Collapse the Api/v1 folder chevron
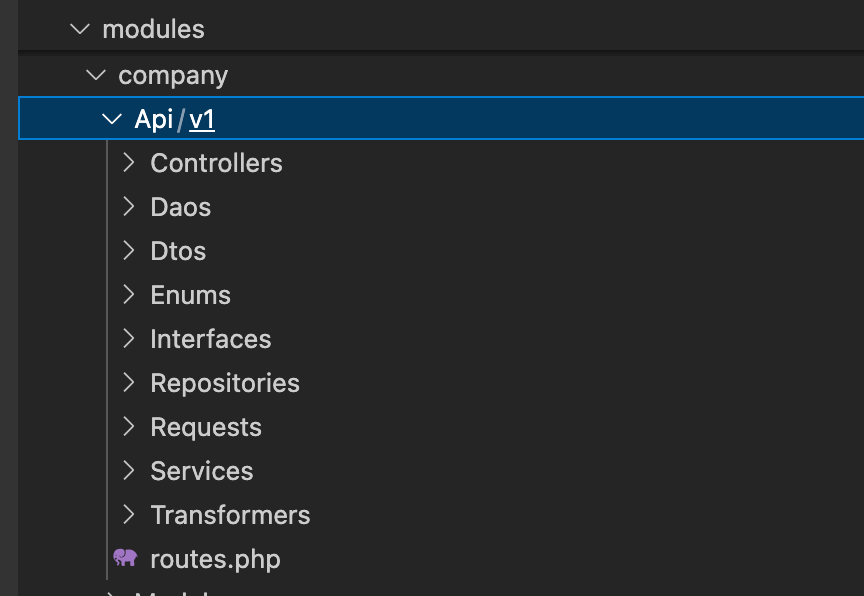The height and width of the screenshot is (596, 864). coord(112,118)
